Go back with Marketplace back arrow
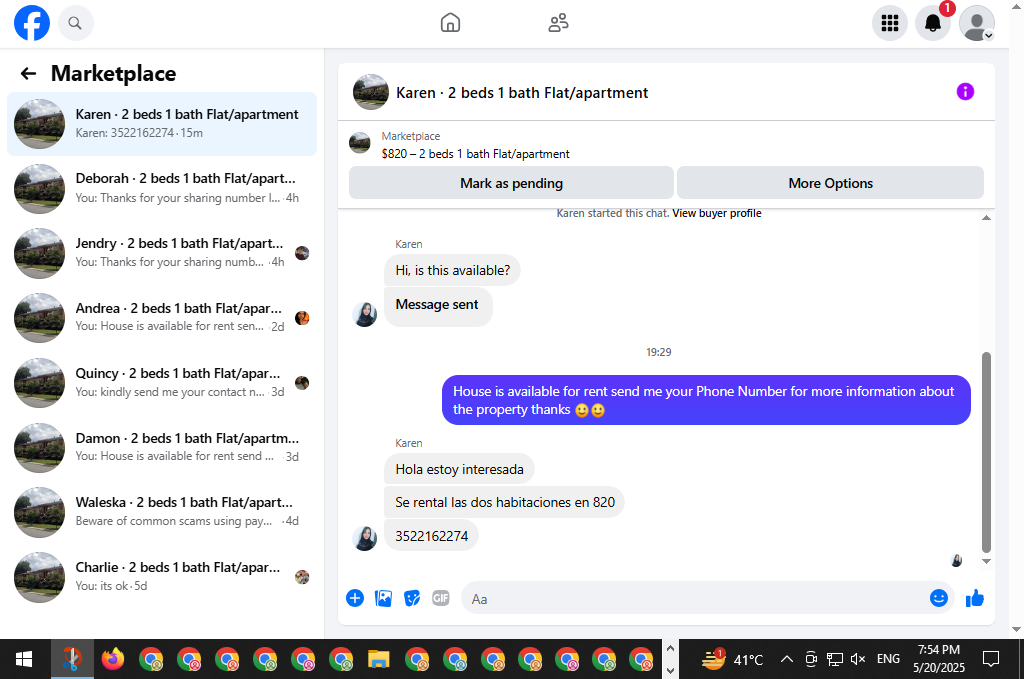The width and height of the screenshot is (1024, 679). [28, 73]
